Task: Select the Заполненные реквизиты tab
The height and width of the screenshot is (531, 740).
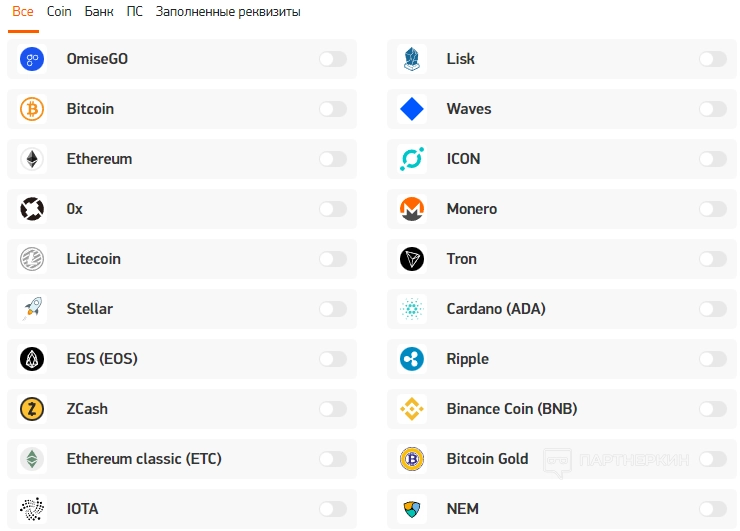Action: 228,12
